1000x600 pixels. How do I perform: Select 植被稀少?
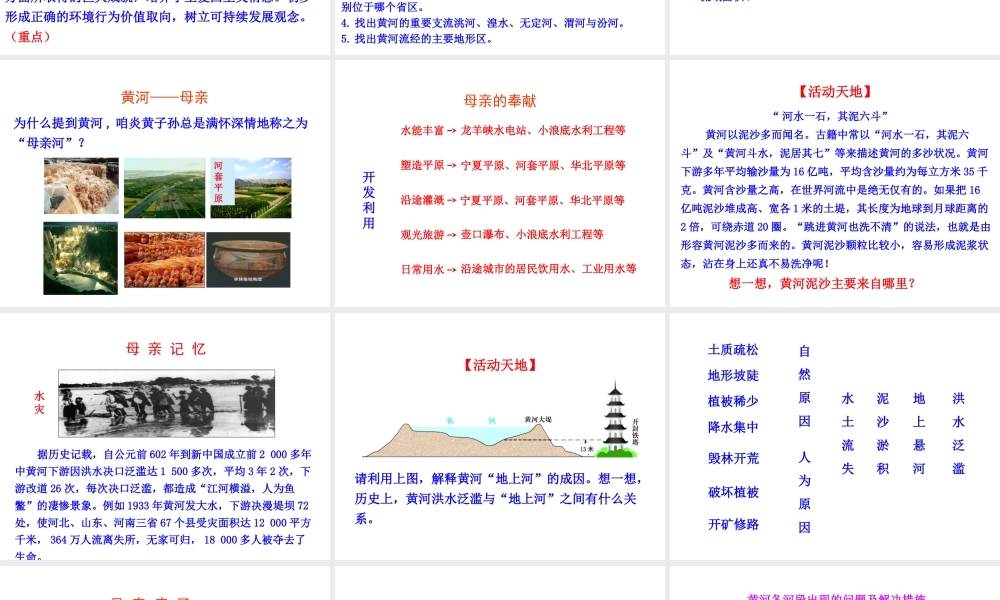point(733,401)
